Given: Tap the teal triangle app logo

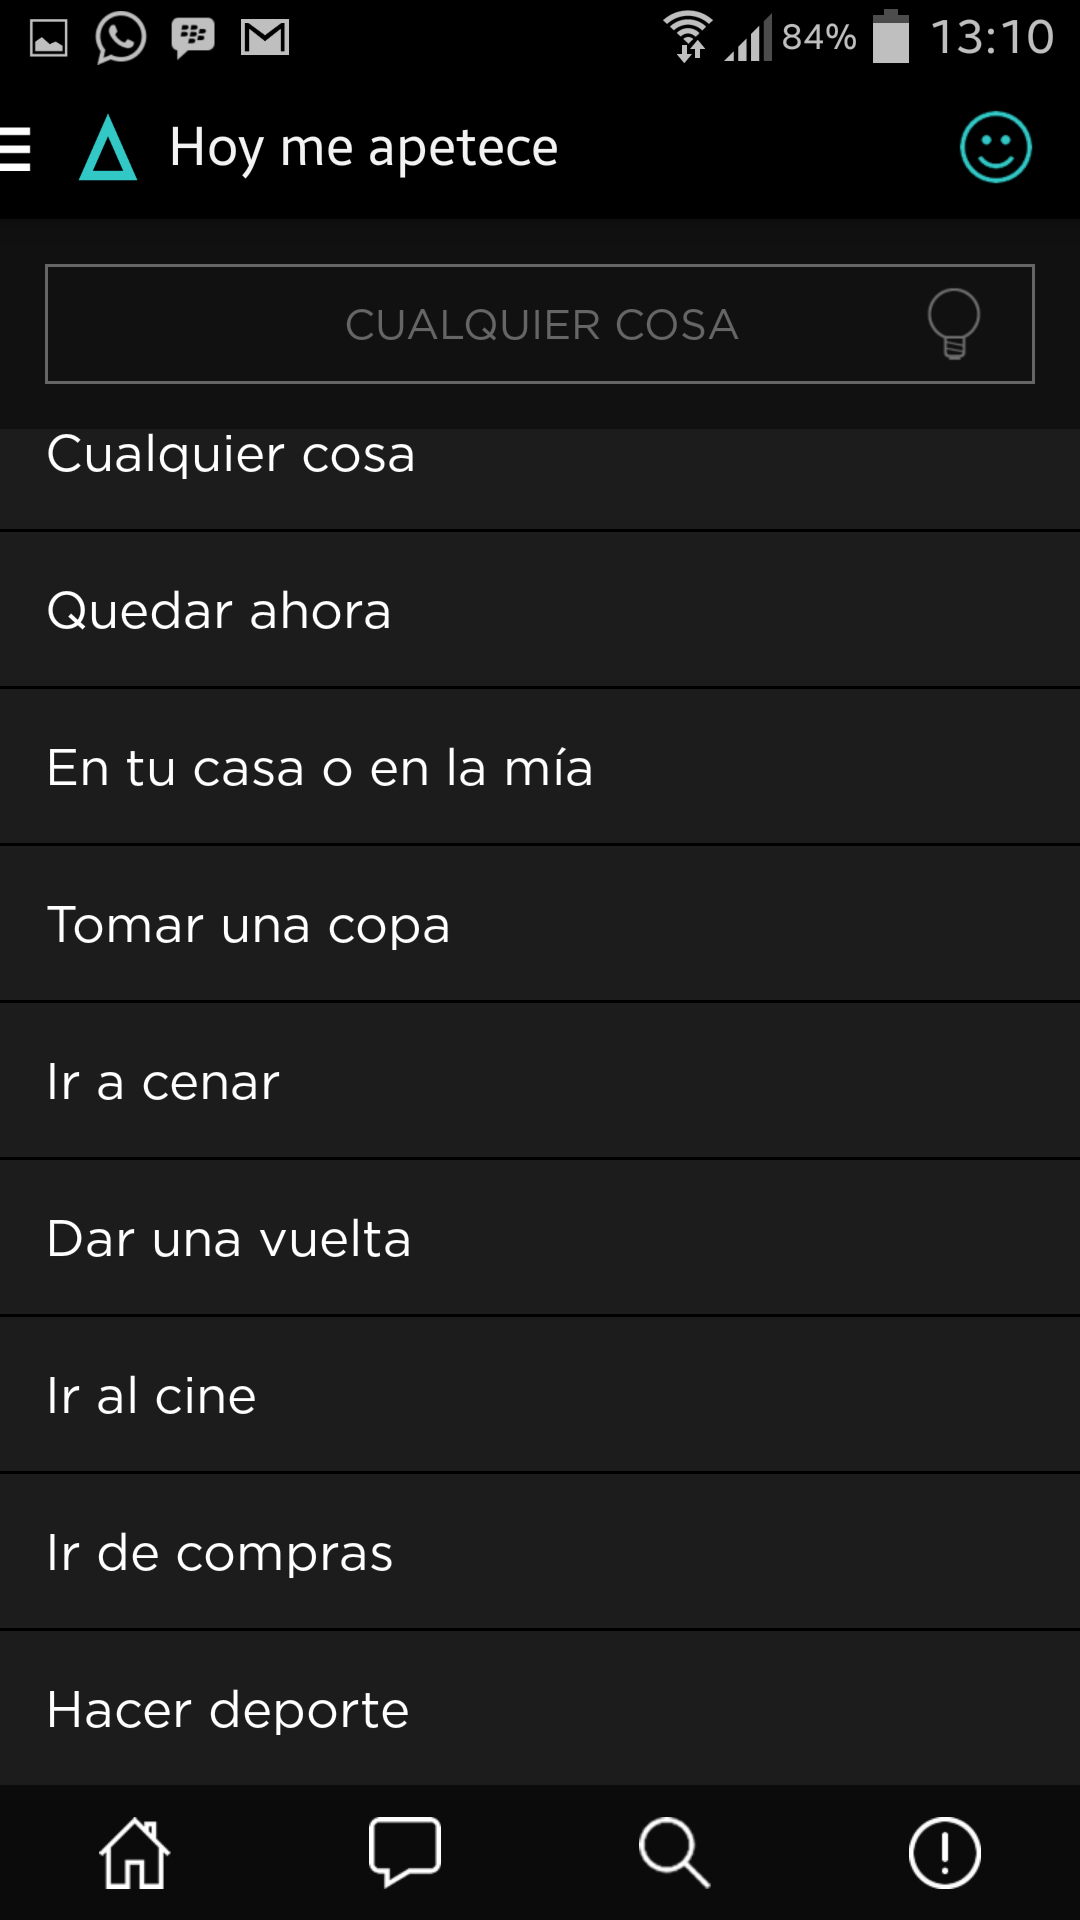Looking at the screenshot, I should 108,149.
